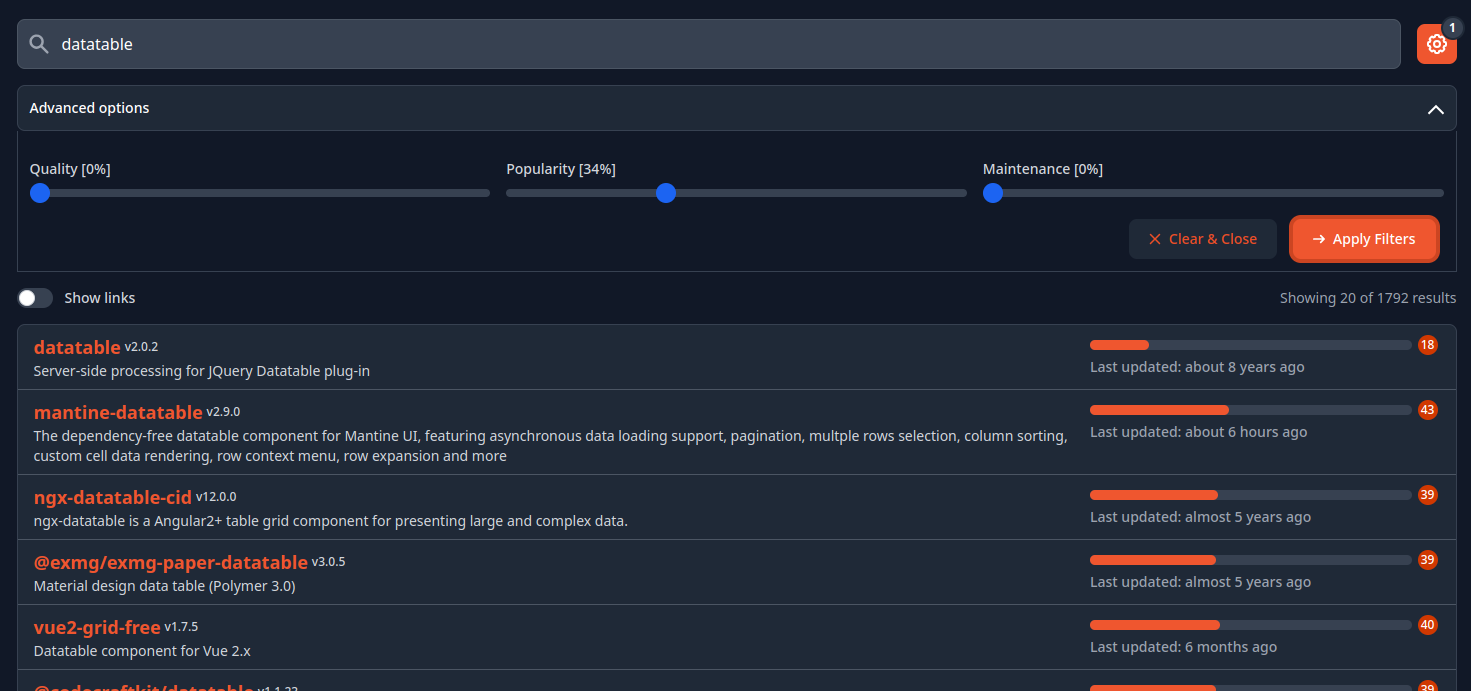The image size is (1471, 691).
Task: Click 'Last updated: about 6 hours ago'
Action: click(x=1198, y=432)
